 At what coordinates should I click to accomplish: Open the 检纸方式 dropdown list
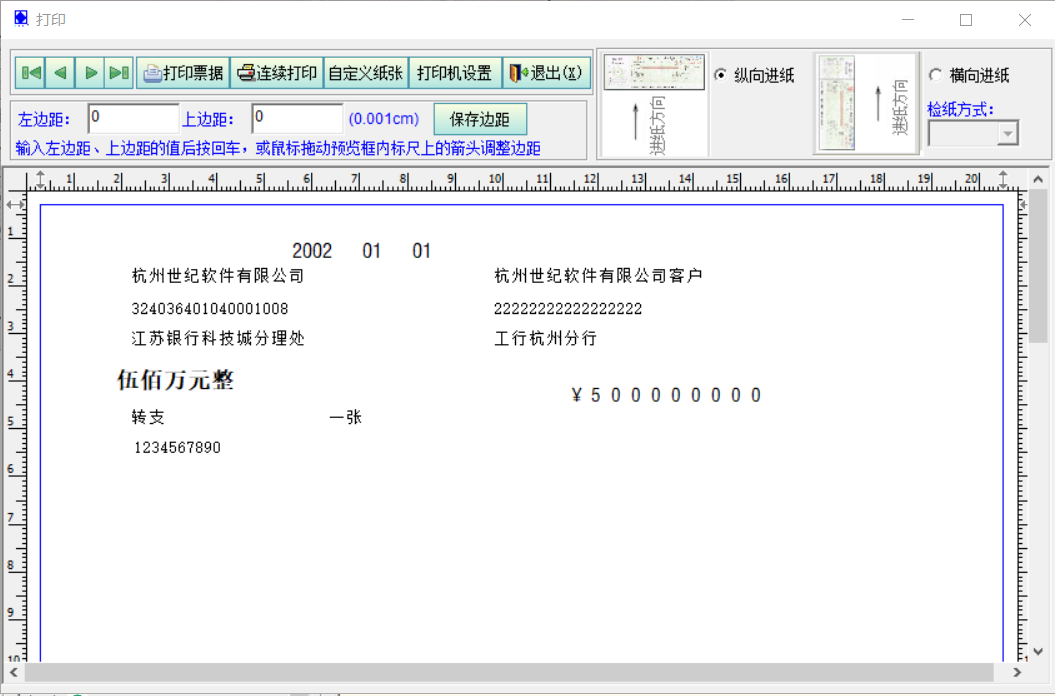pos(1007,133)
